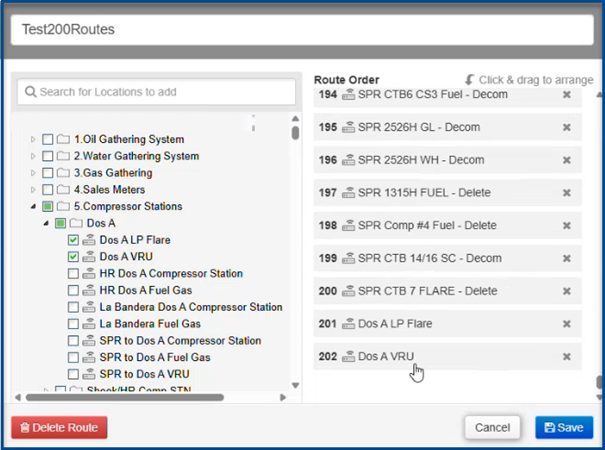Remove SPR 1315H FUEL - Delete entry

coord(566,193)
